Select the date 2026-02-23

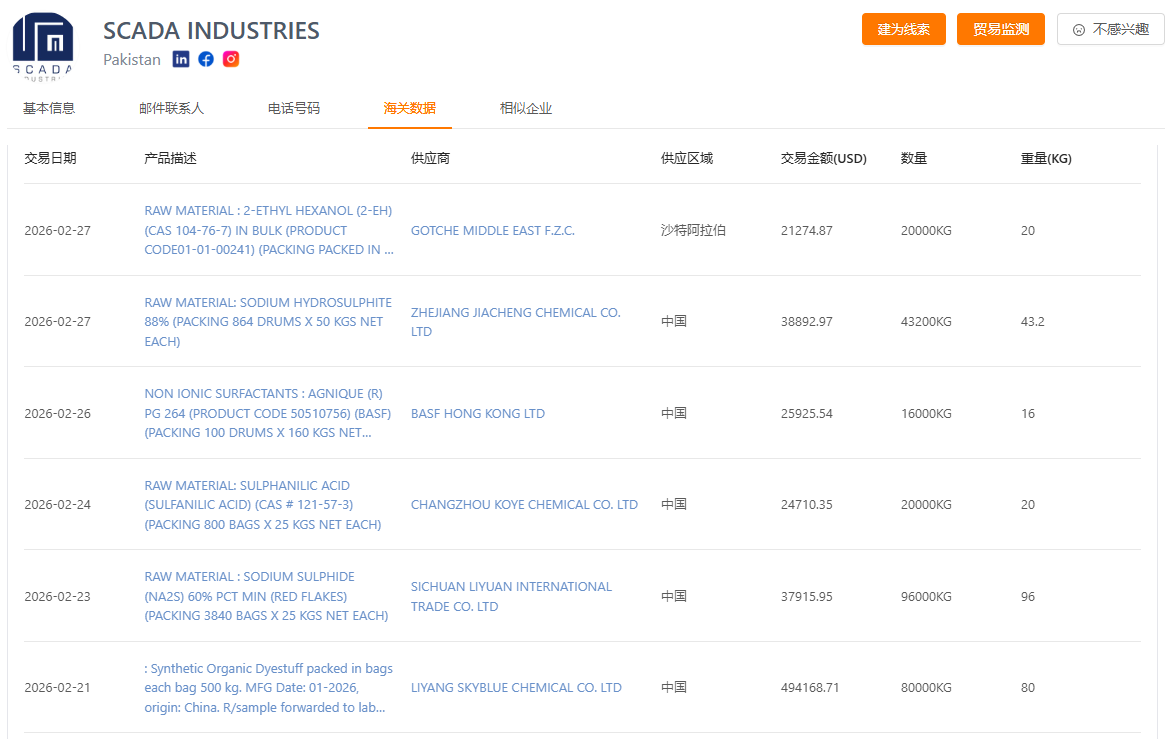pyautogui.click(x=57, y=596)
